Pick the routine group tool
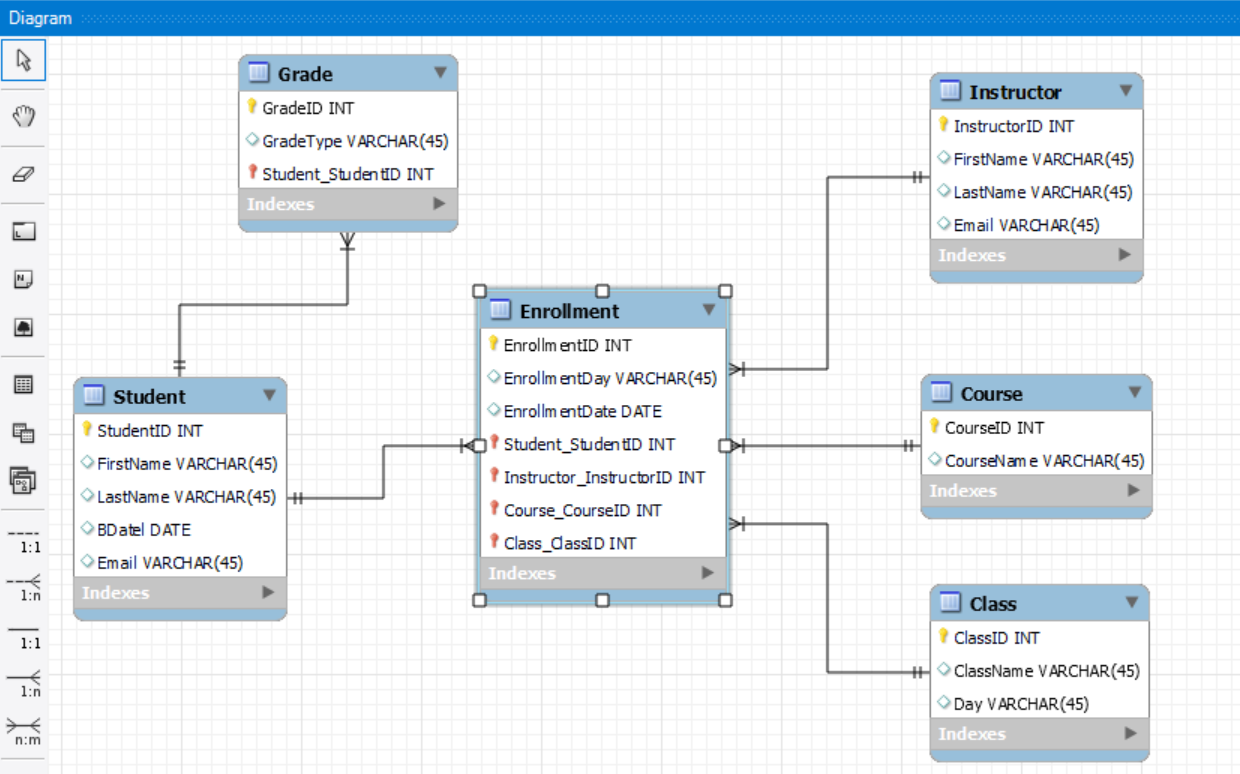 point(24,481)
